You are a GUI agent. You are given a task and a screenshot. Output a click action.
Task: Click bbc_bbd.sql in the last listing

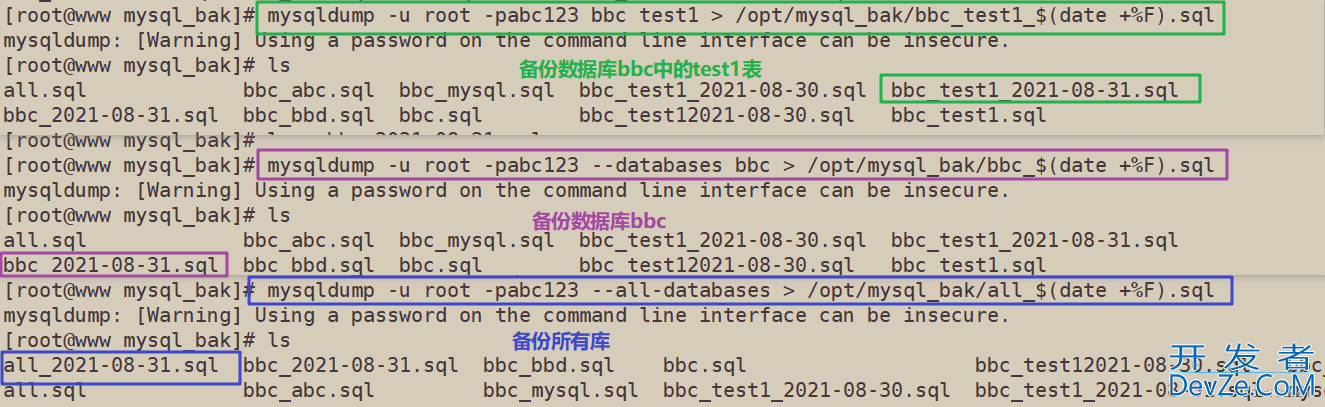pyautogui.click(x=549, y=365)
